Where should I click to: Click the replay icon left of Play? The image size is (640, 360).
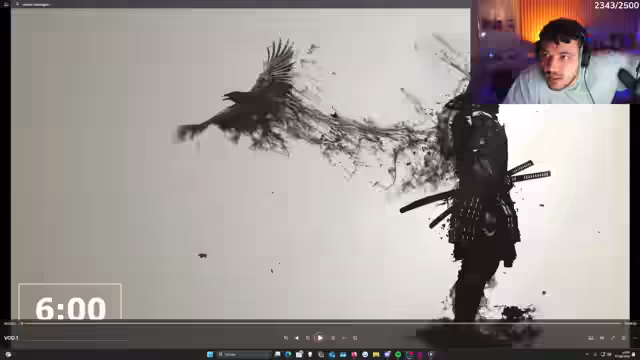[308, 338]
